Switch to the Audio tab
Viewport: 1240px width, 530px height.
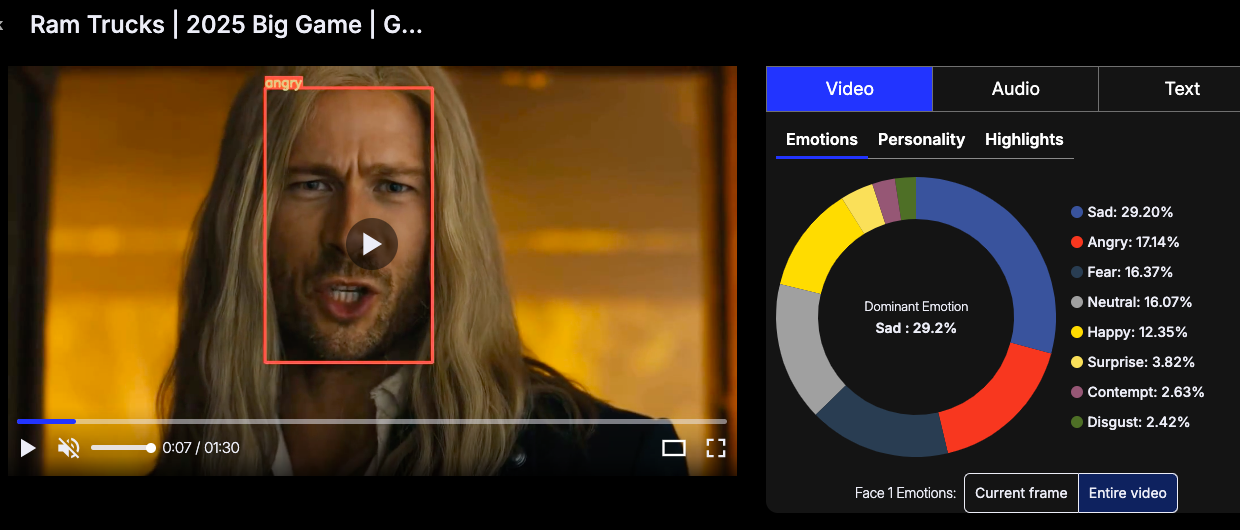coord(1015,89)
